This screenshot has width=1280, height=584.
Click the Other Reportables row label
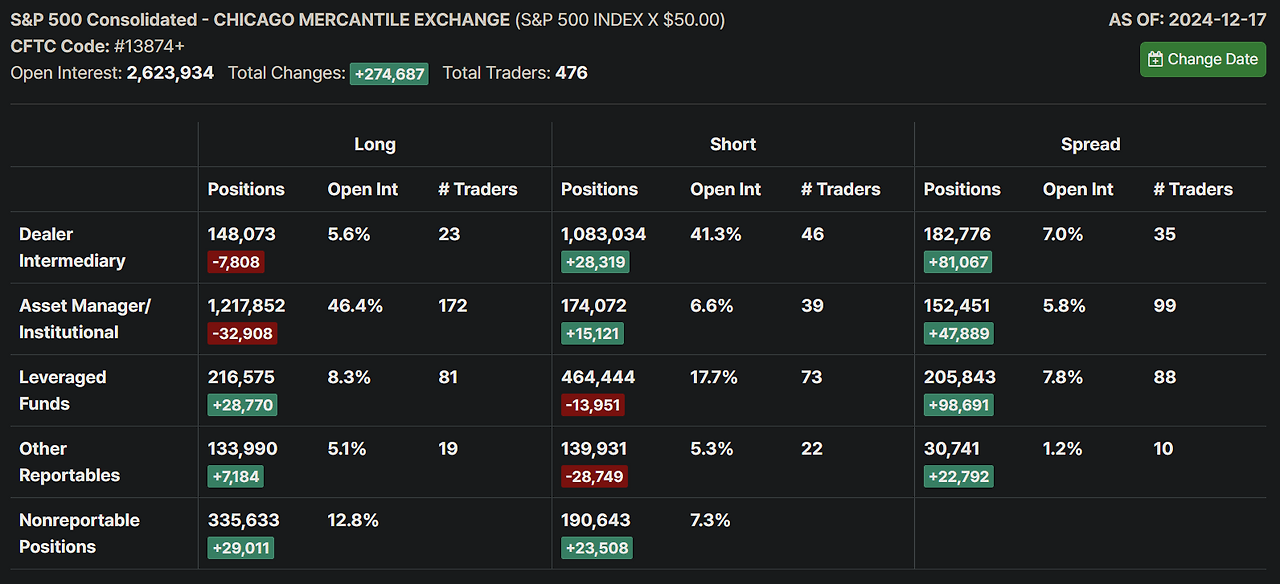[x=69, y=462]
